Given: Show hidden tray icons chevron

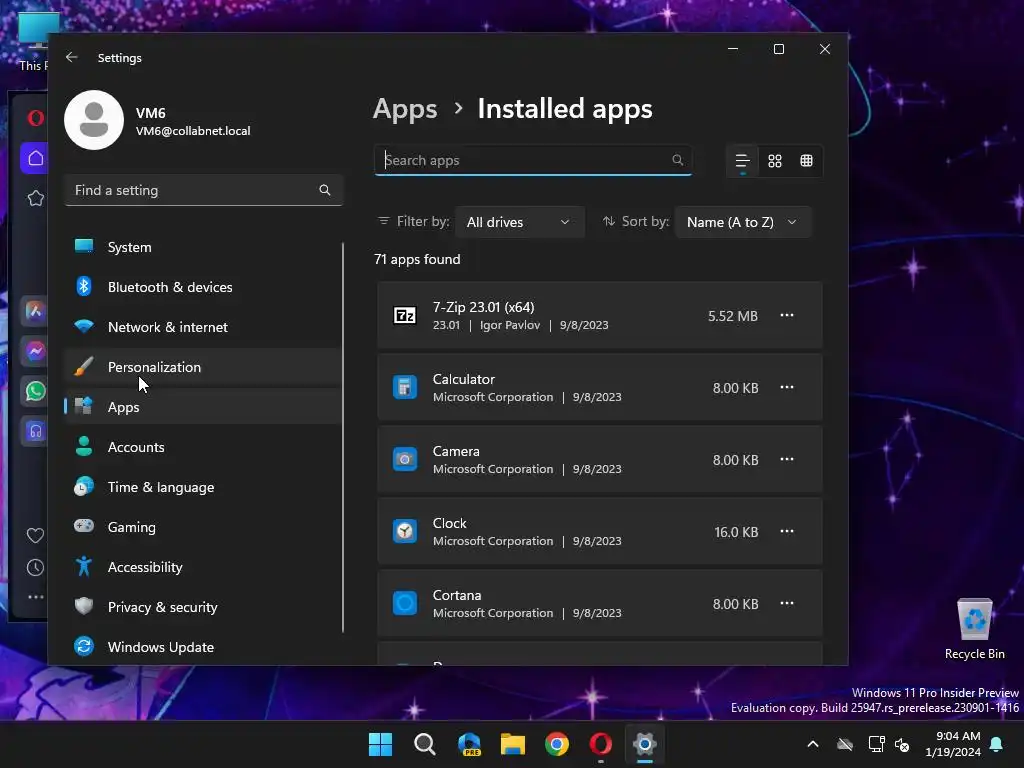Looking at the screenshot, I should [812, 744].
